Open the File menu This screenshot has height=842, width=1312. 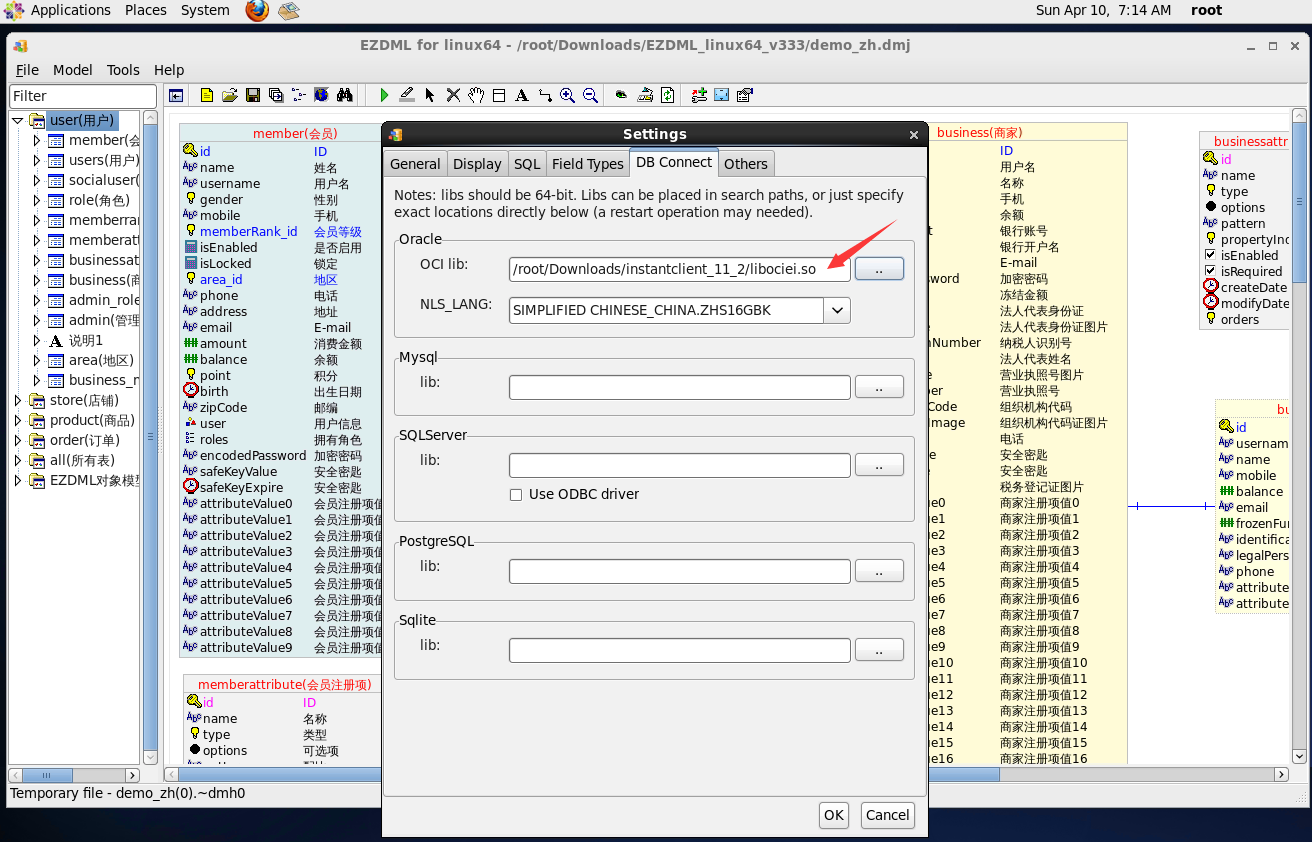(27, 69)
